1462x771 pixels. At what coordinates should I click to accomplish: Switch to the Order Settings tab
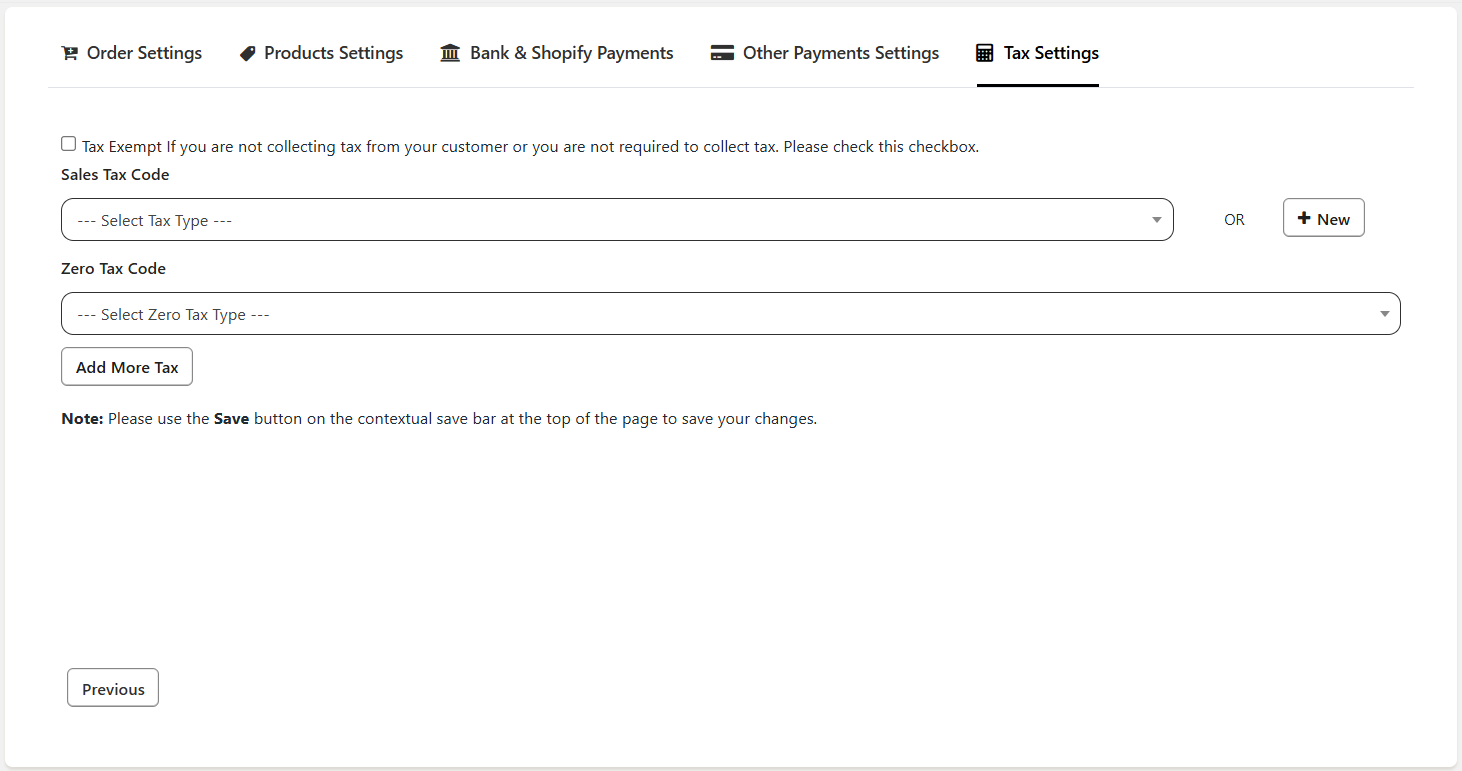click(x=144, y=54)
